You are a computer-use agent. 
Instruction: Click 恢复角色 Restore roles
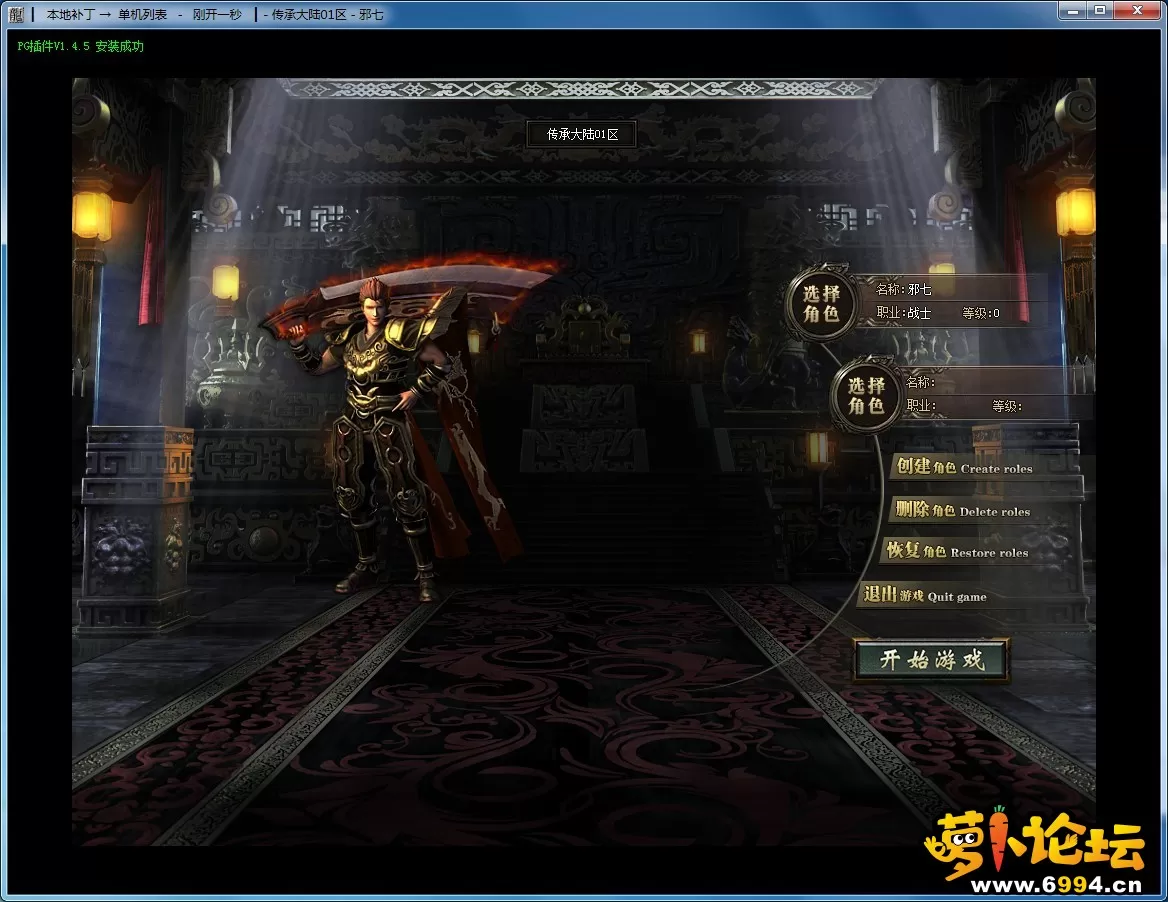[x=957, y=551]
